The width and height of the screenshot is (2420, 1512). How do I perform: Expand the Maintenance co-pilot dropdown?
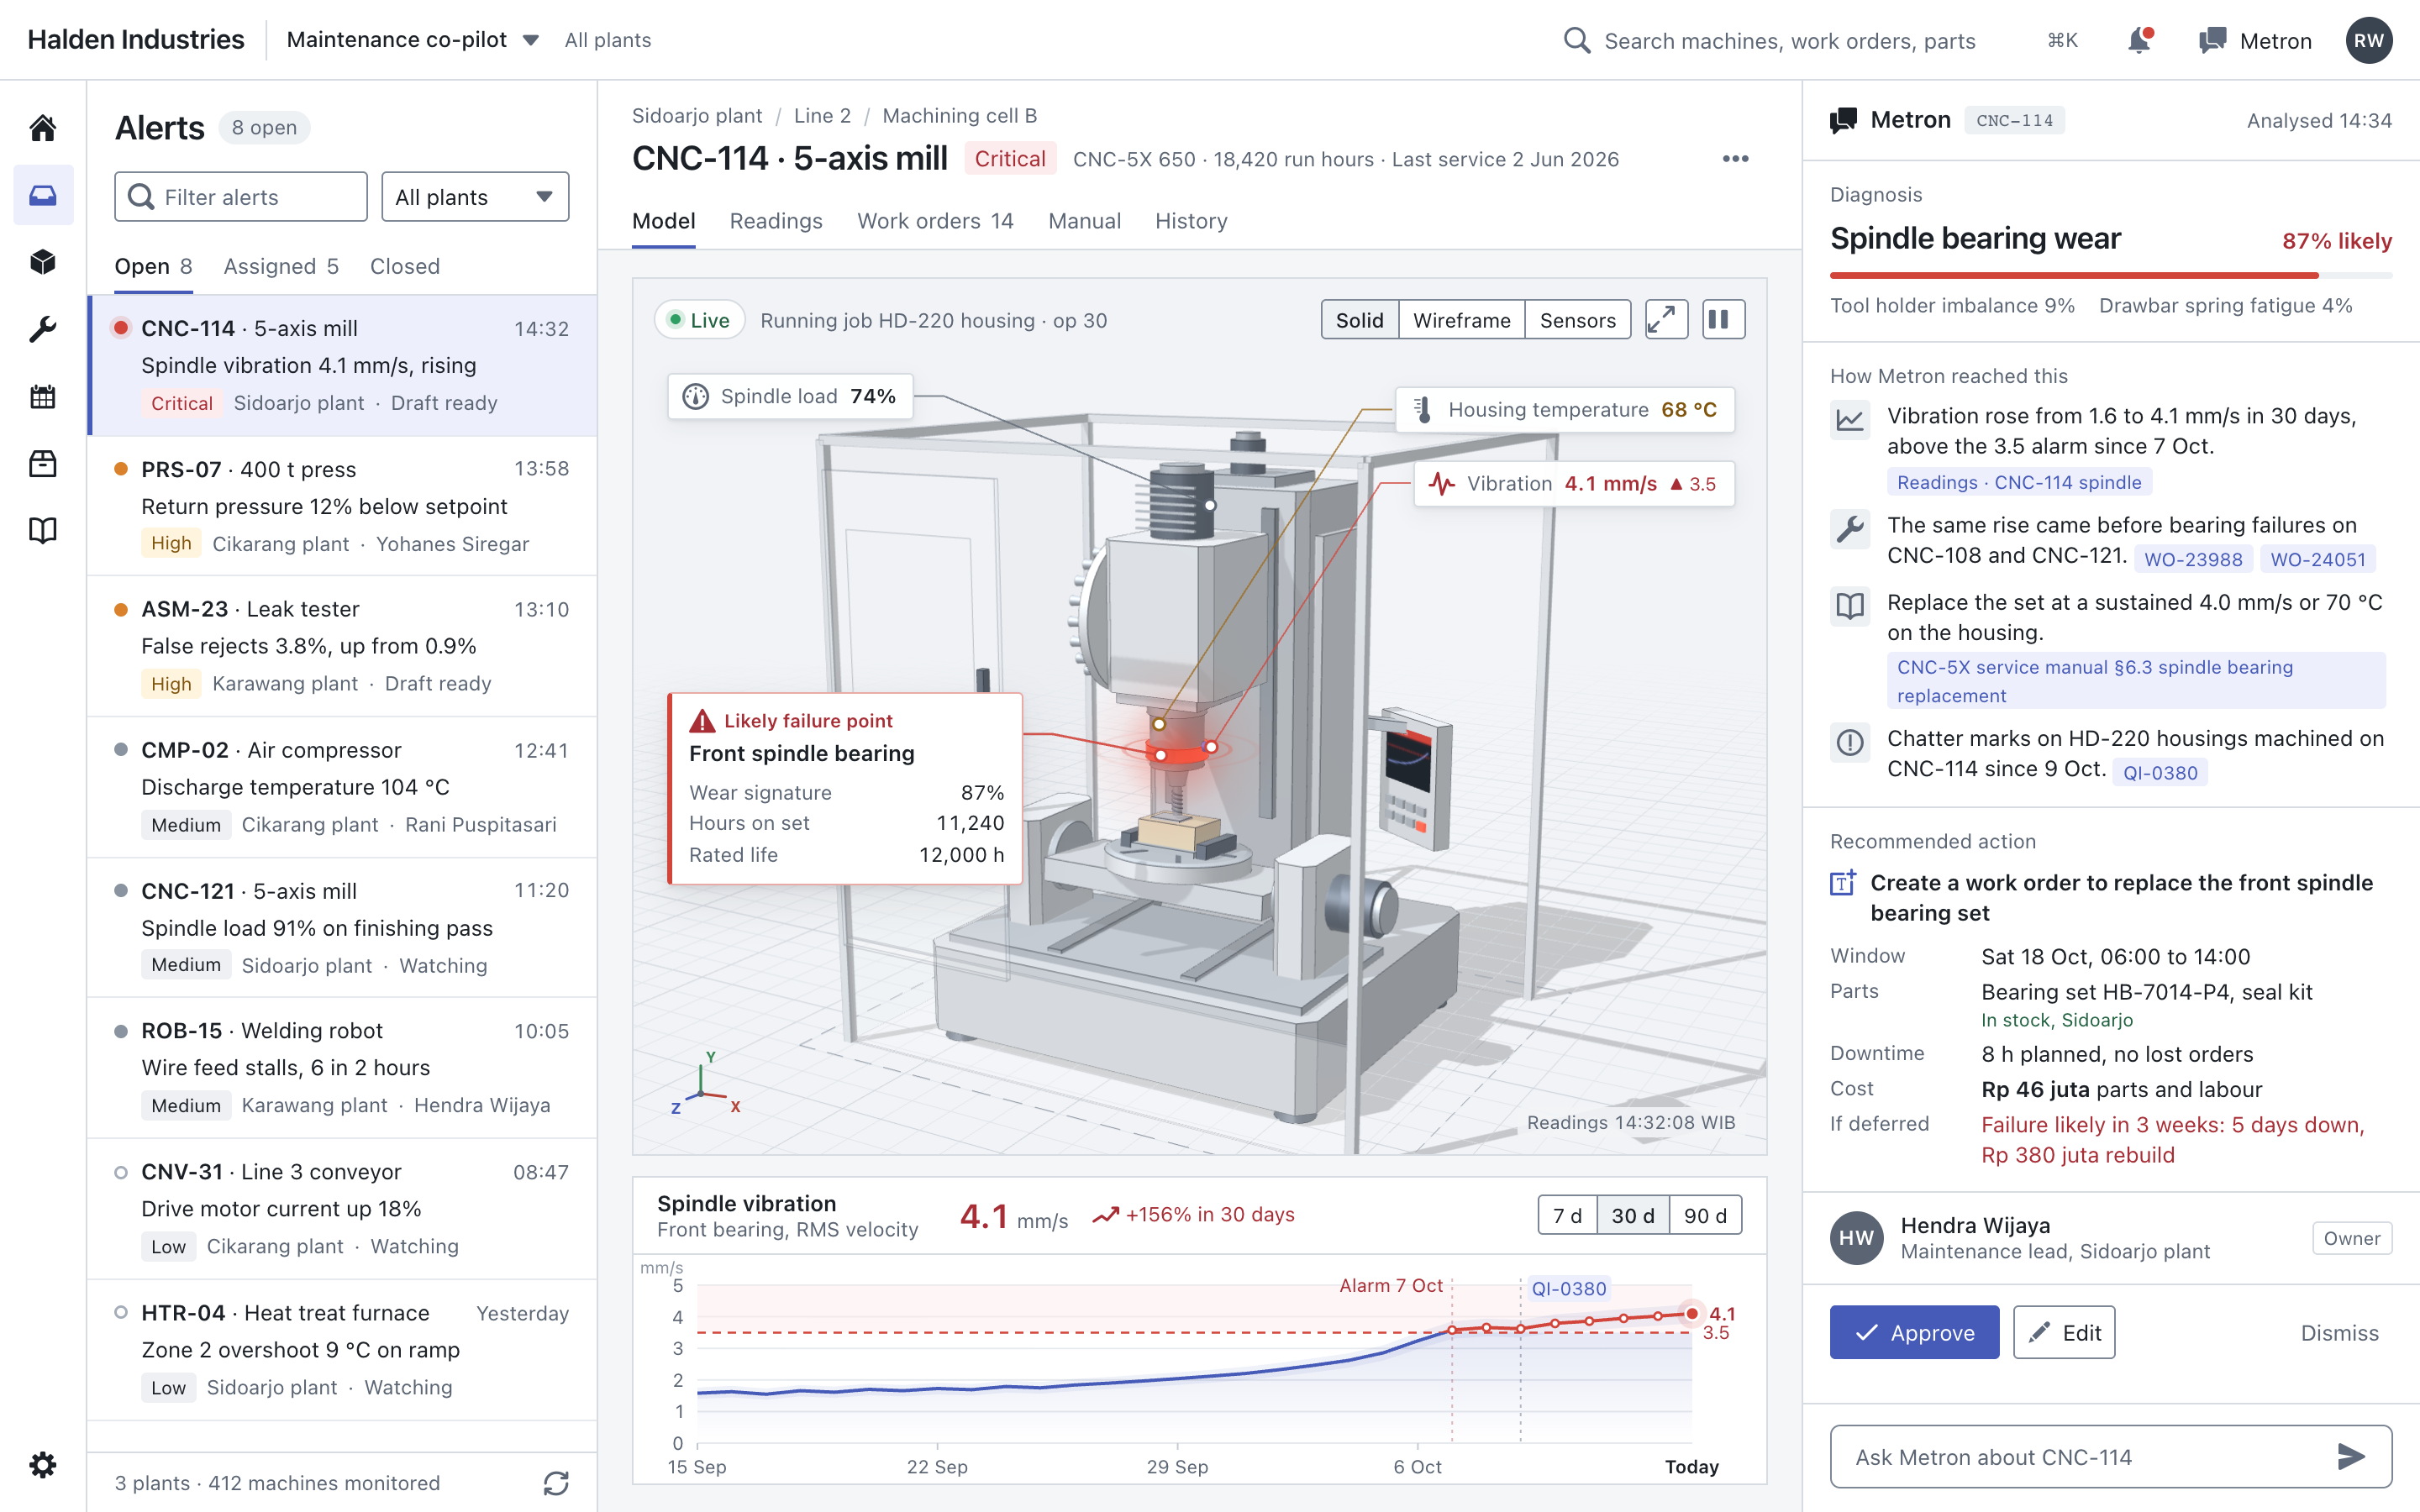(413, 40)
